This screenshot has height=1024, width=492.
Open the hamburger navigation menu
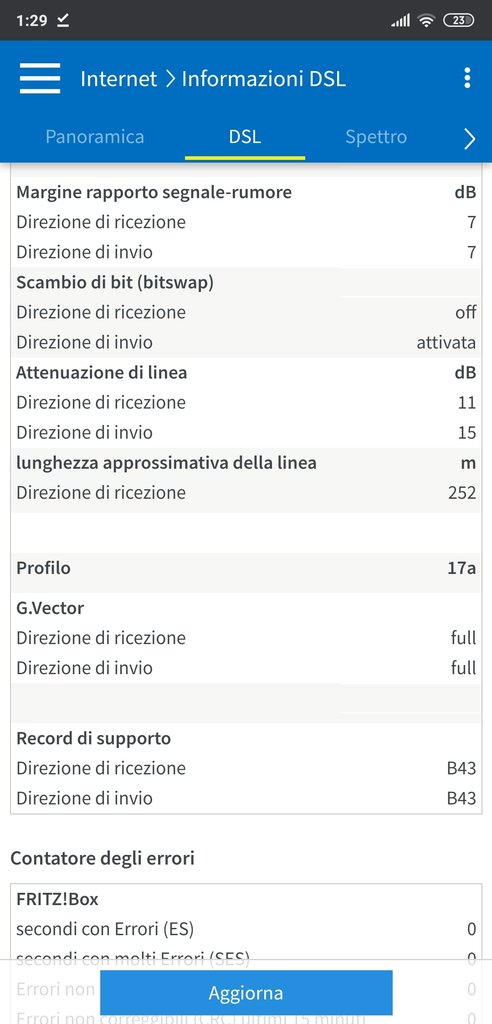tap(40, 79)
